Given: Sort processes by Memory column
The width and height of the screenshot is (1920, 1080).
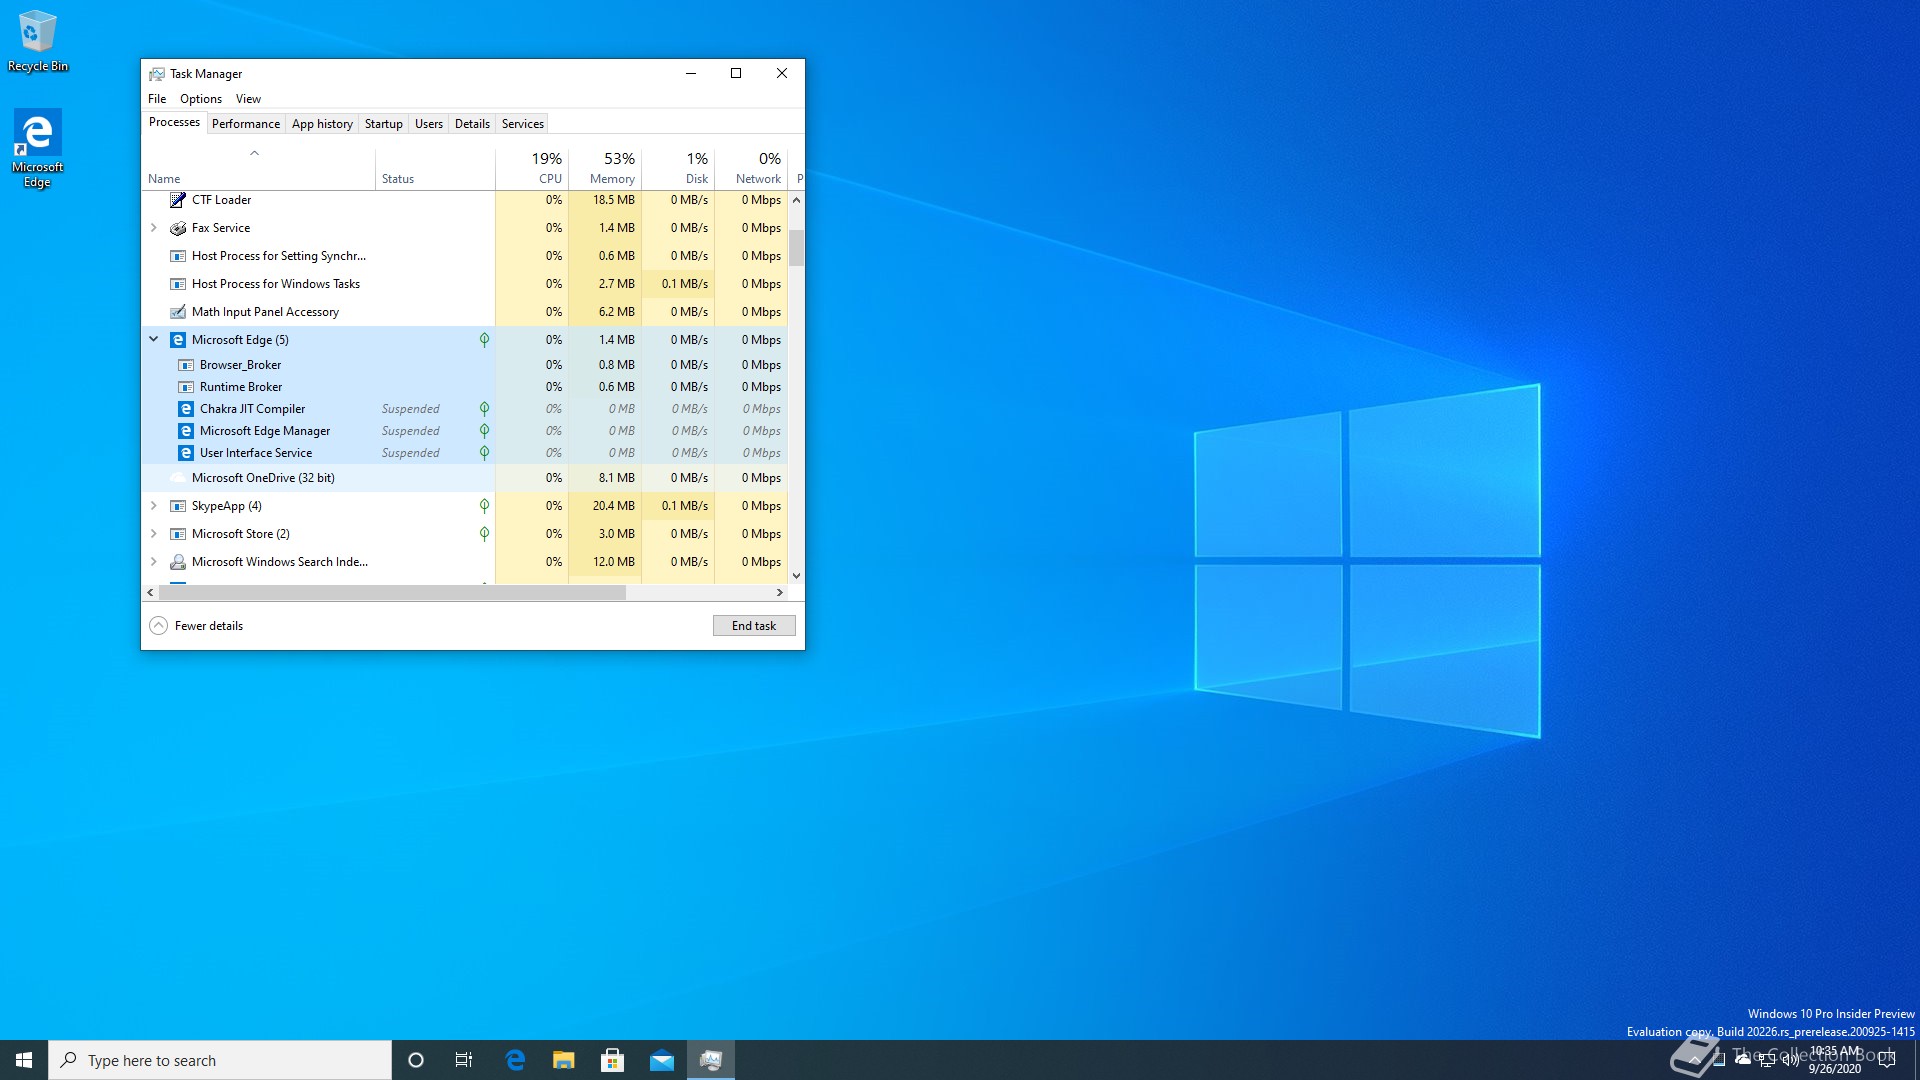Looking at the screenshot, I should (x=605, y=169).
